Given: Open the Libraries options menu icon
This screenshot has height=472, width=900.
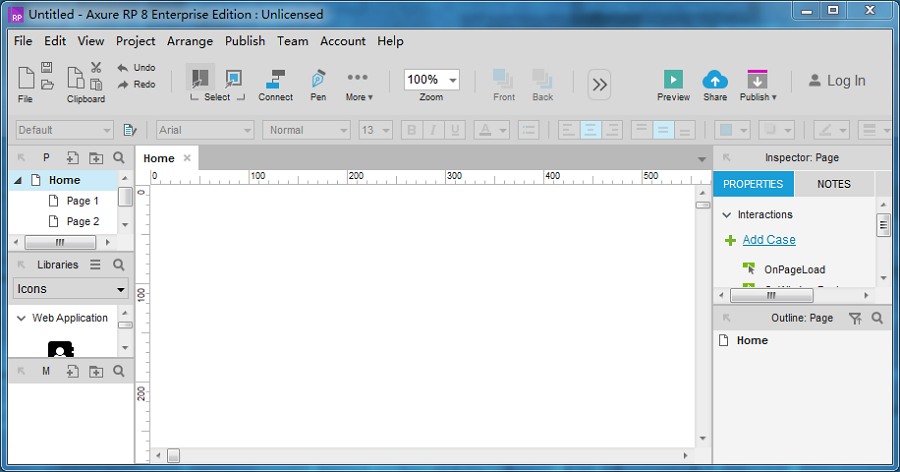Looking at the screenshot, I should coord(95,264).
